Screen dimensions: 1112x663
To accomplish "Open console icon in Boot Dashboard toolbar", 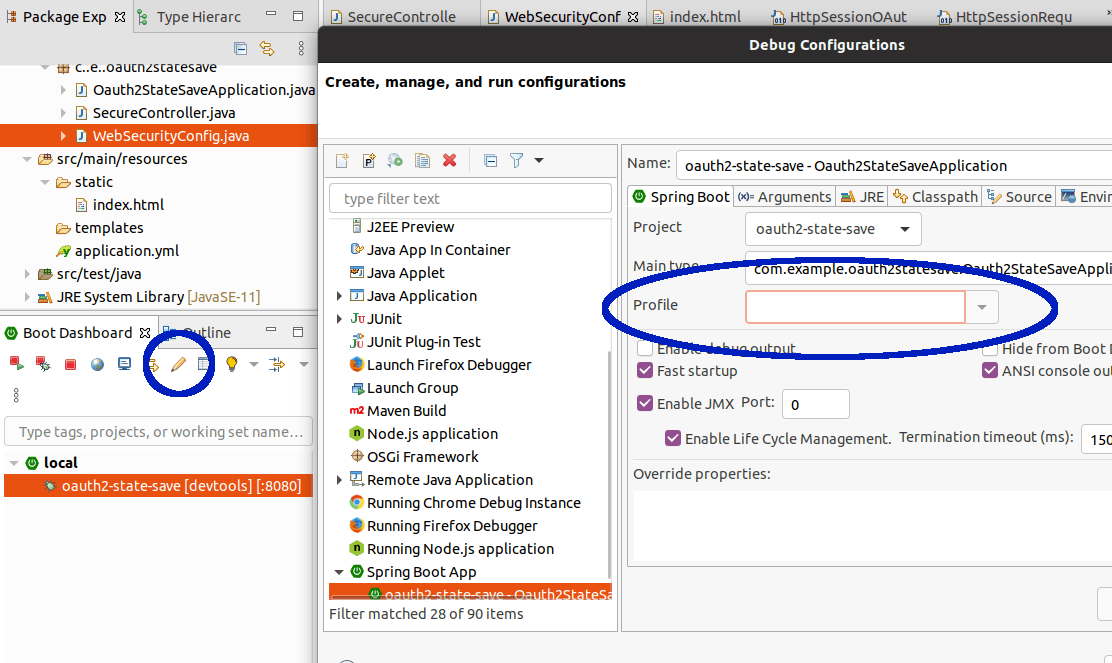I will (123, 364).
